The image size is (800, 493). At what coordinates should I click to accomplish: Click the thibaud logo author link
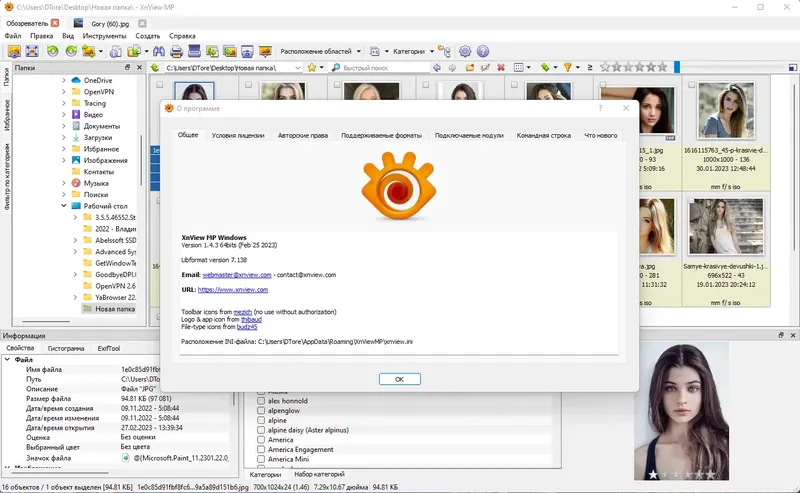[x=251, y=319]
